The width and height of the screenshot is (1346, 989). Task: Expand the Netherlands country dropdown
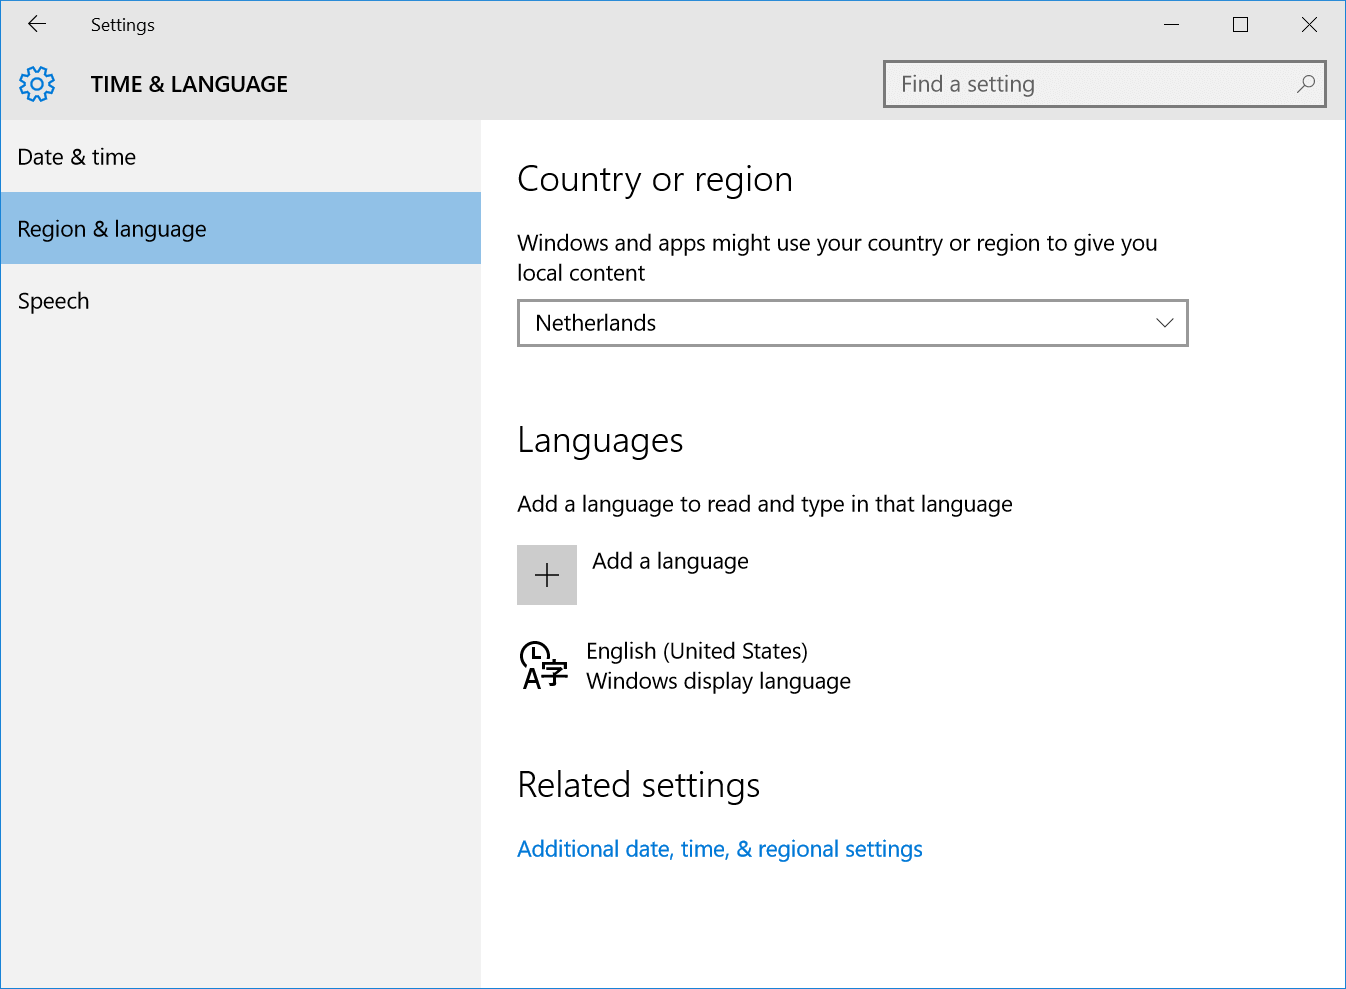[853, 323]
